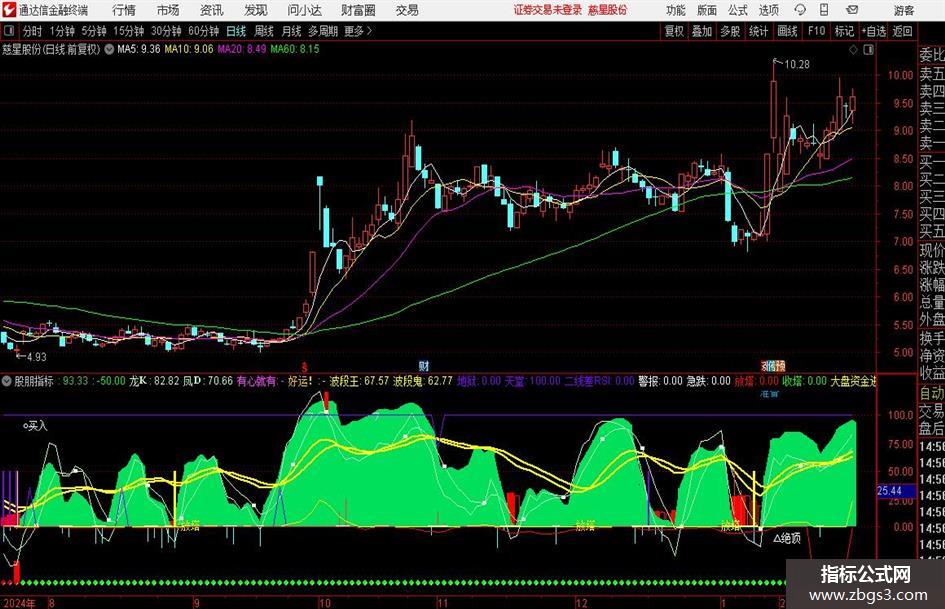
Task: Add stock with +自选 button
Action: coord(873,31)
